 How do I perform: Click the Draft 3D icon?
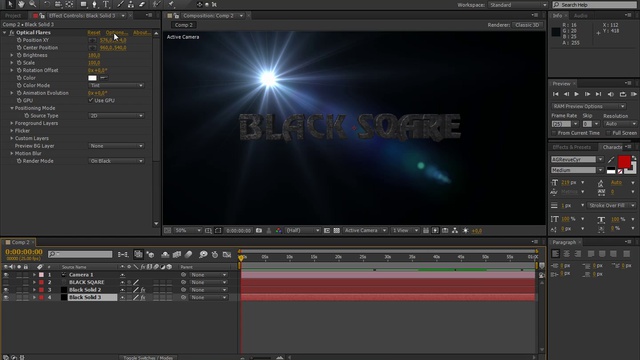150,254
